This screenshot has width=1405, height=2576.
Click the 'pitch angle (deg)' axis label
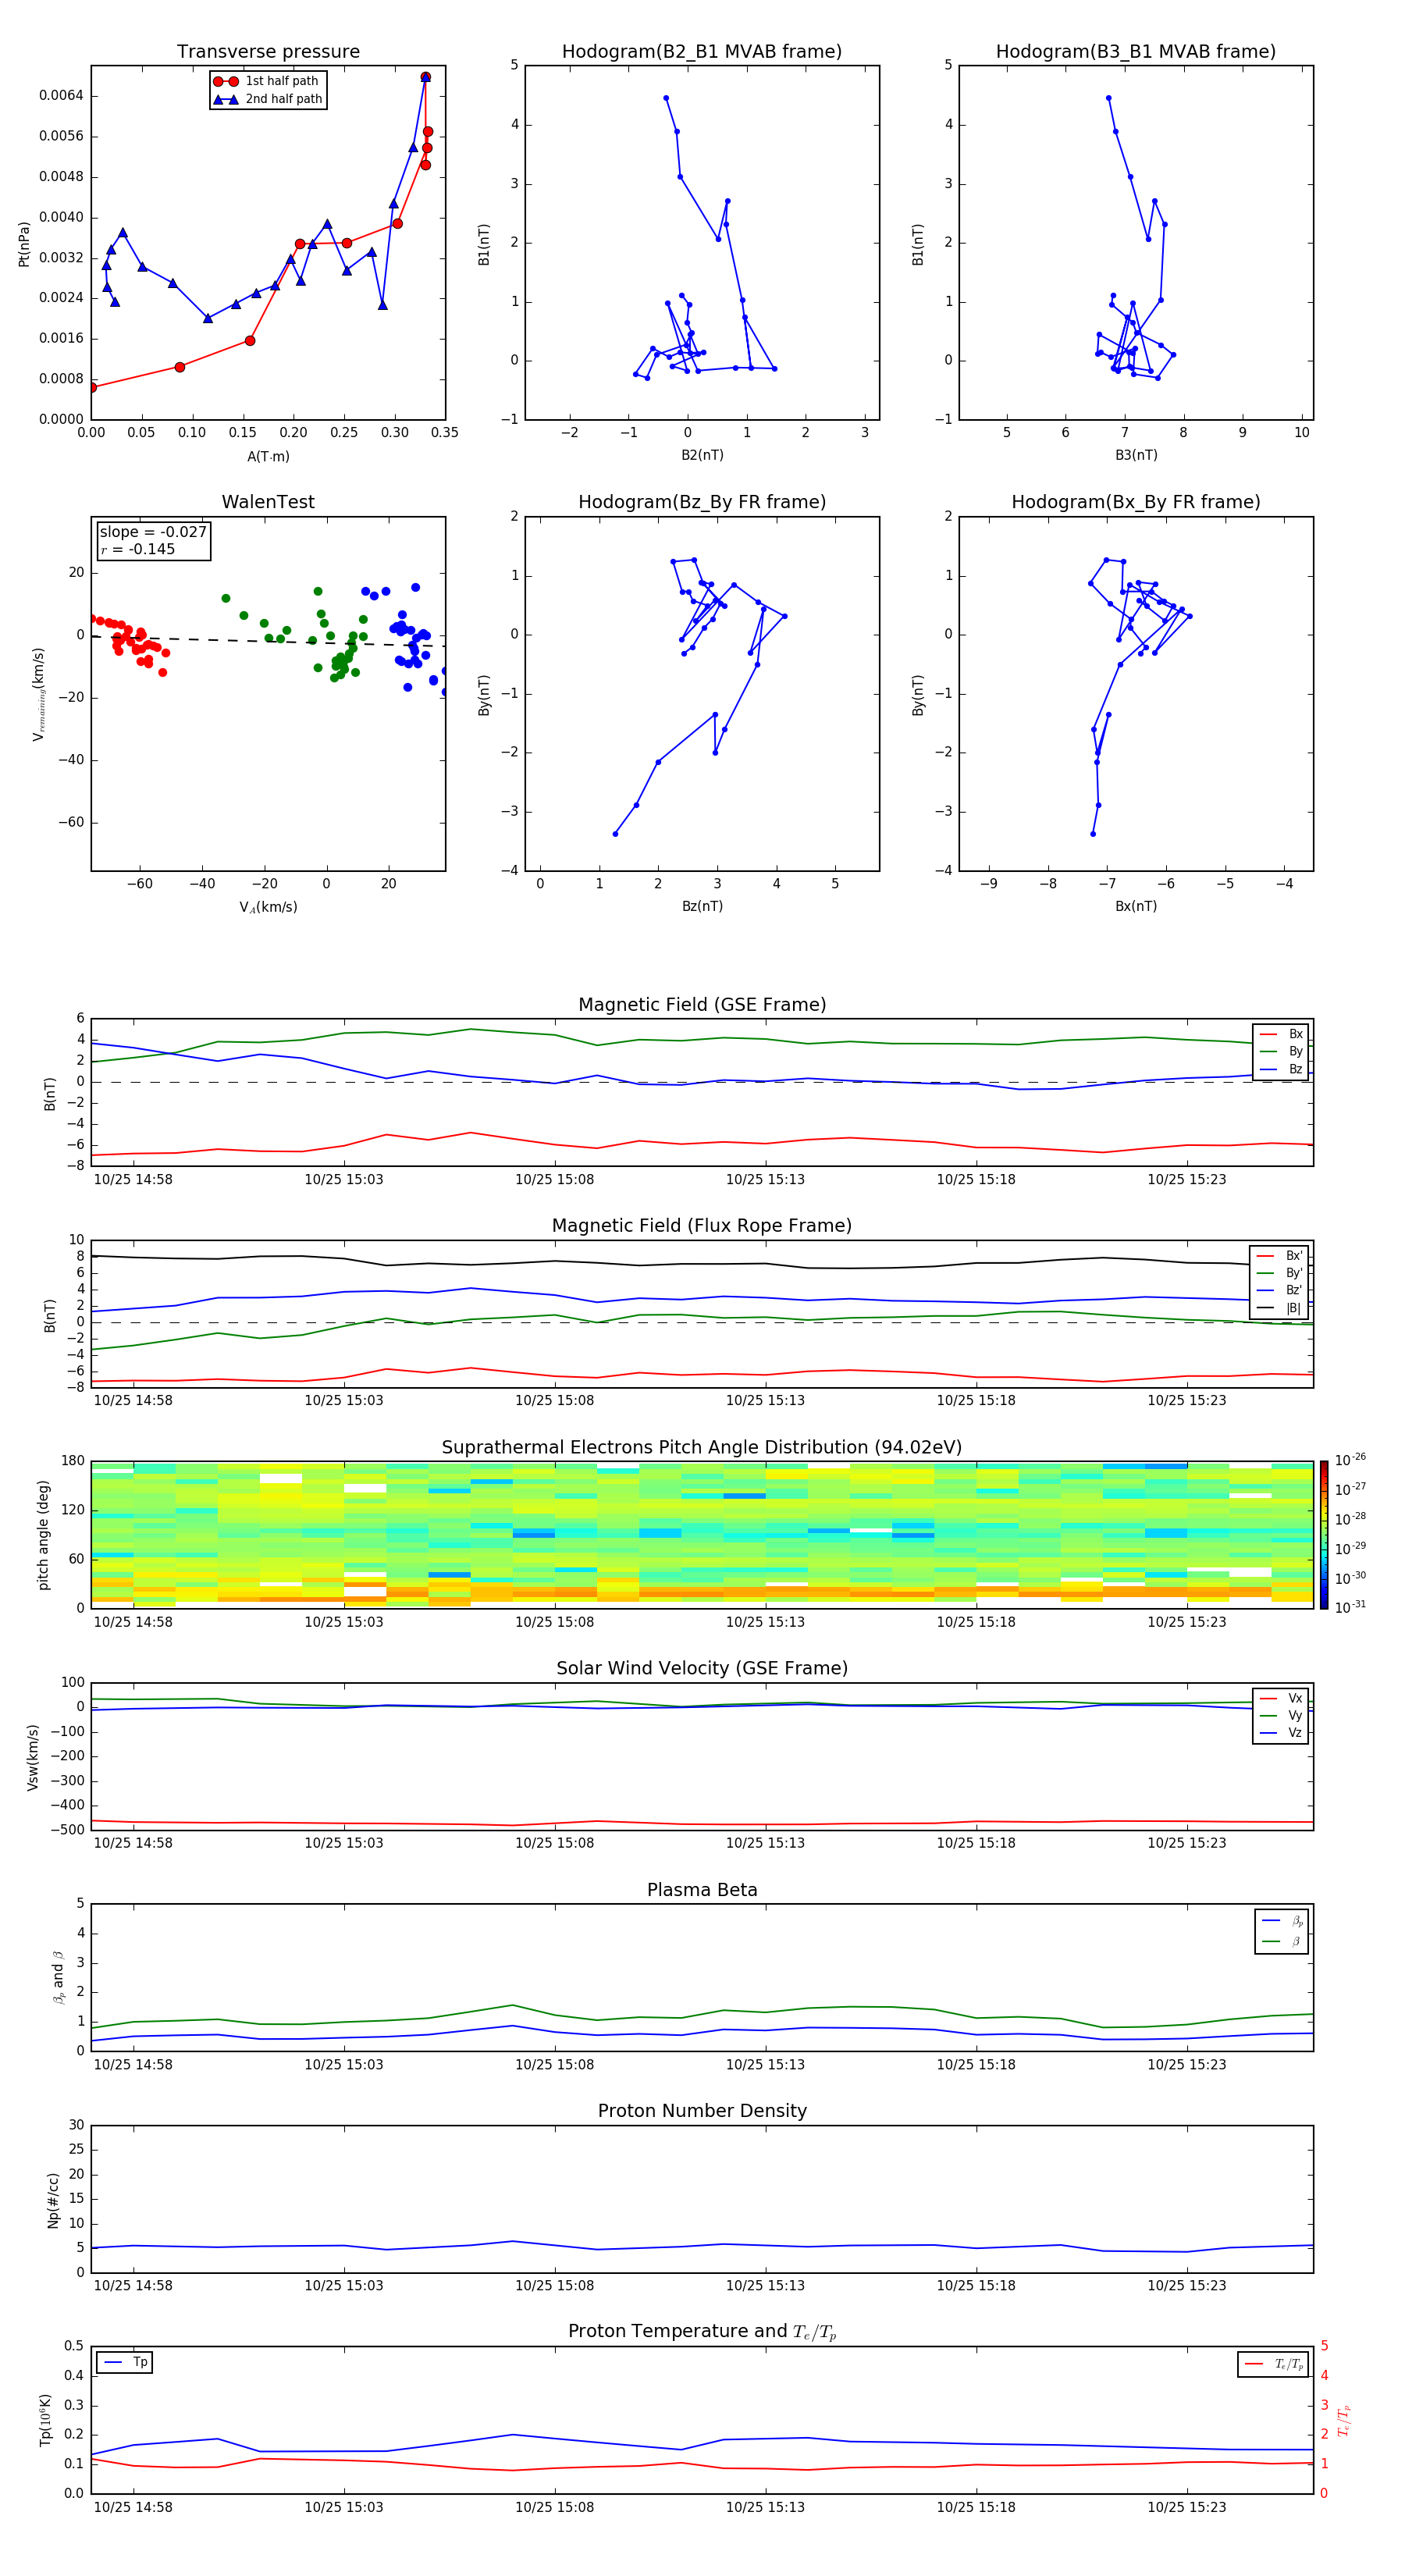click(43, 1535)
